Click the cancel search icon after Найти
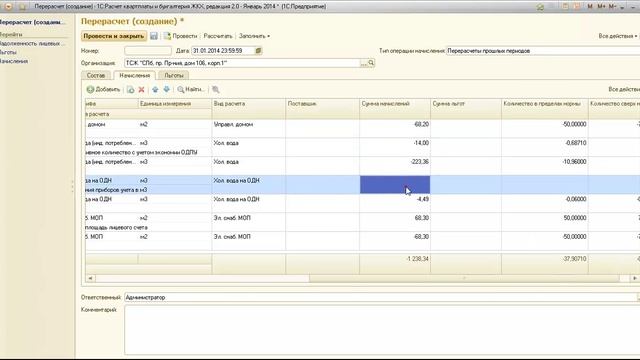The height and width of the screenshot is (360, 640). [216, 89]
